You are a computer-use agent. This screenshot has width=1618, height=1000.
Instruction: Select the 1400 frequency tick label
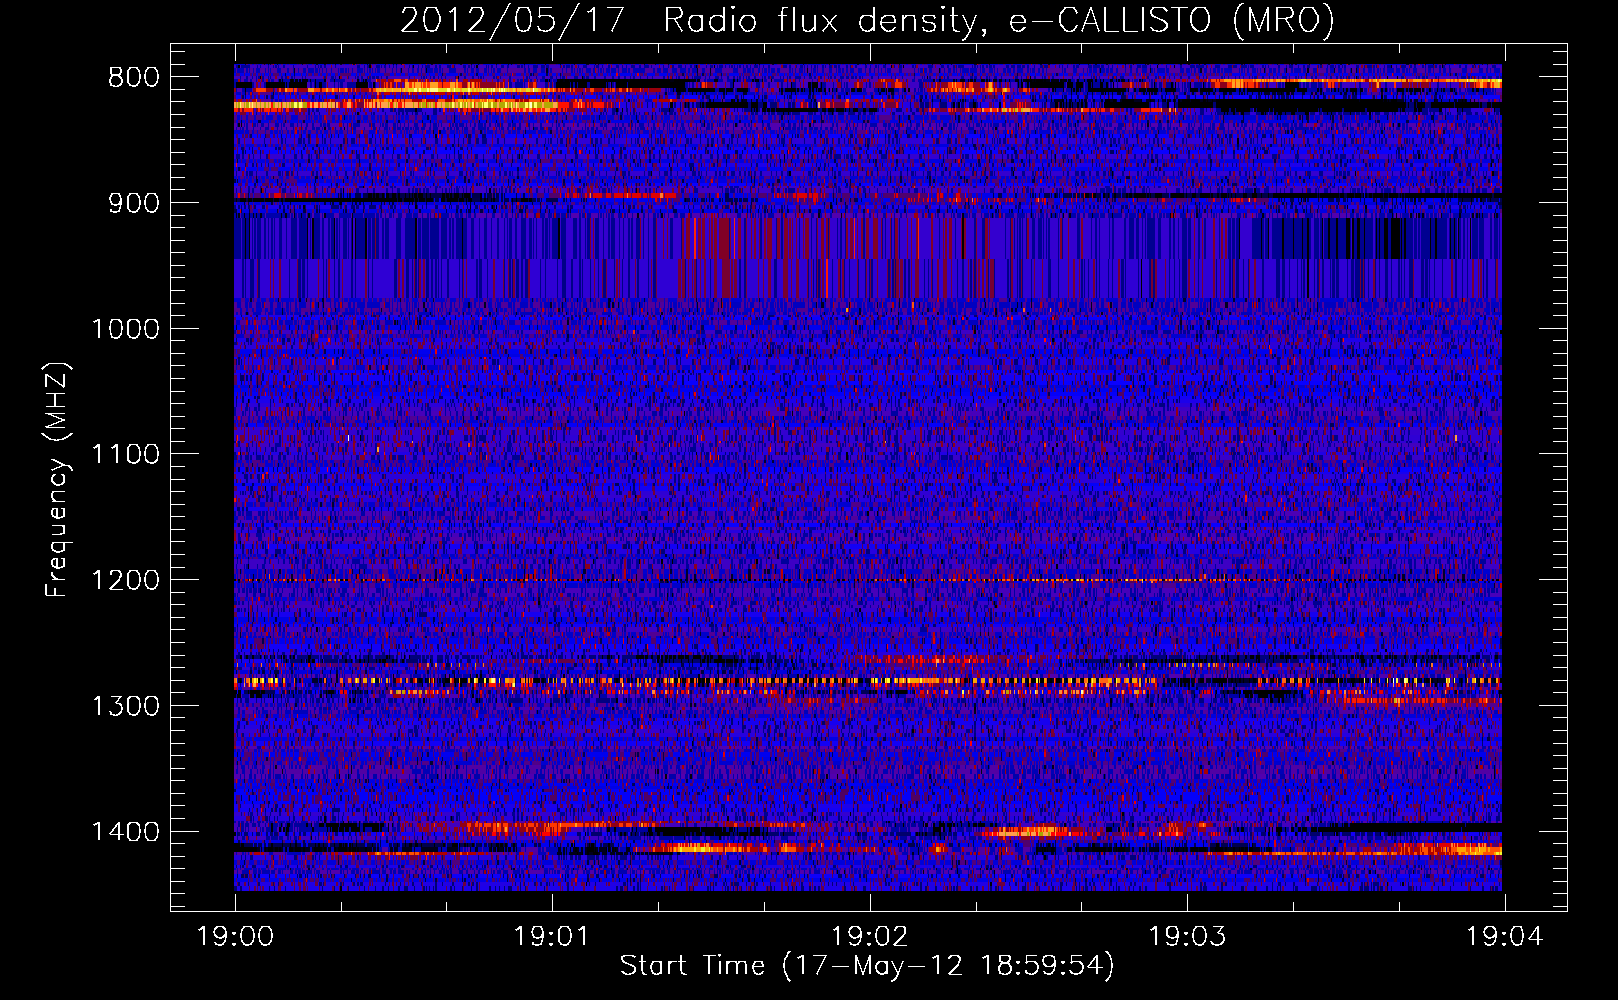126,832
